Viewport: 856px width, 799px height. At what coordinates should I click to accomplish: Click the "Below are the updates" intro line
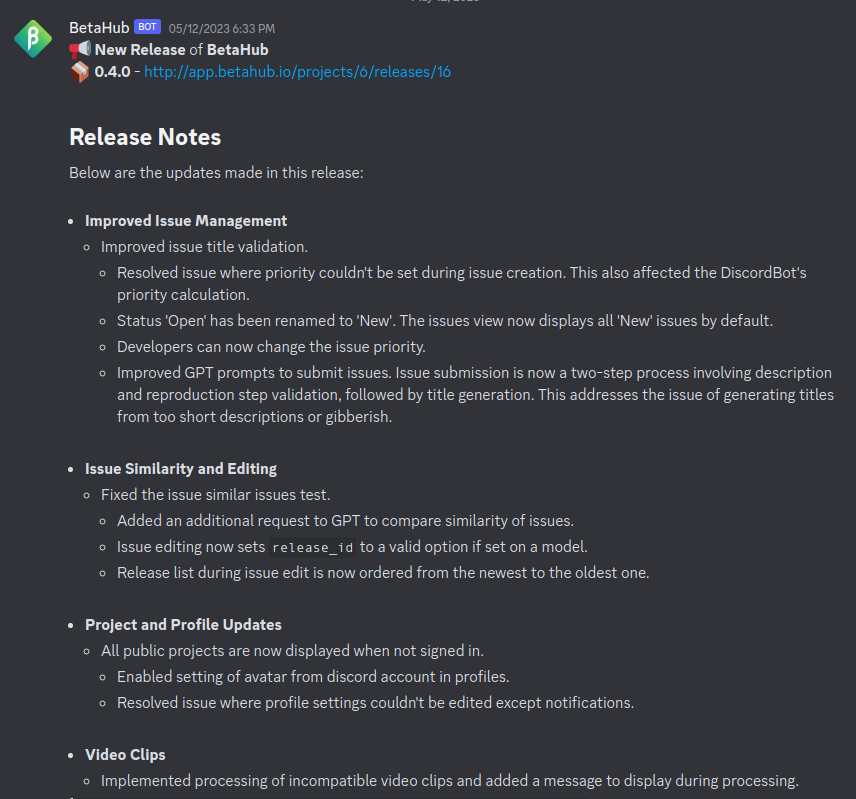(x=216, y=173)
